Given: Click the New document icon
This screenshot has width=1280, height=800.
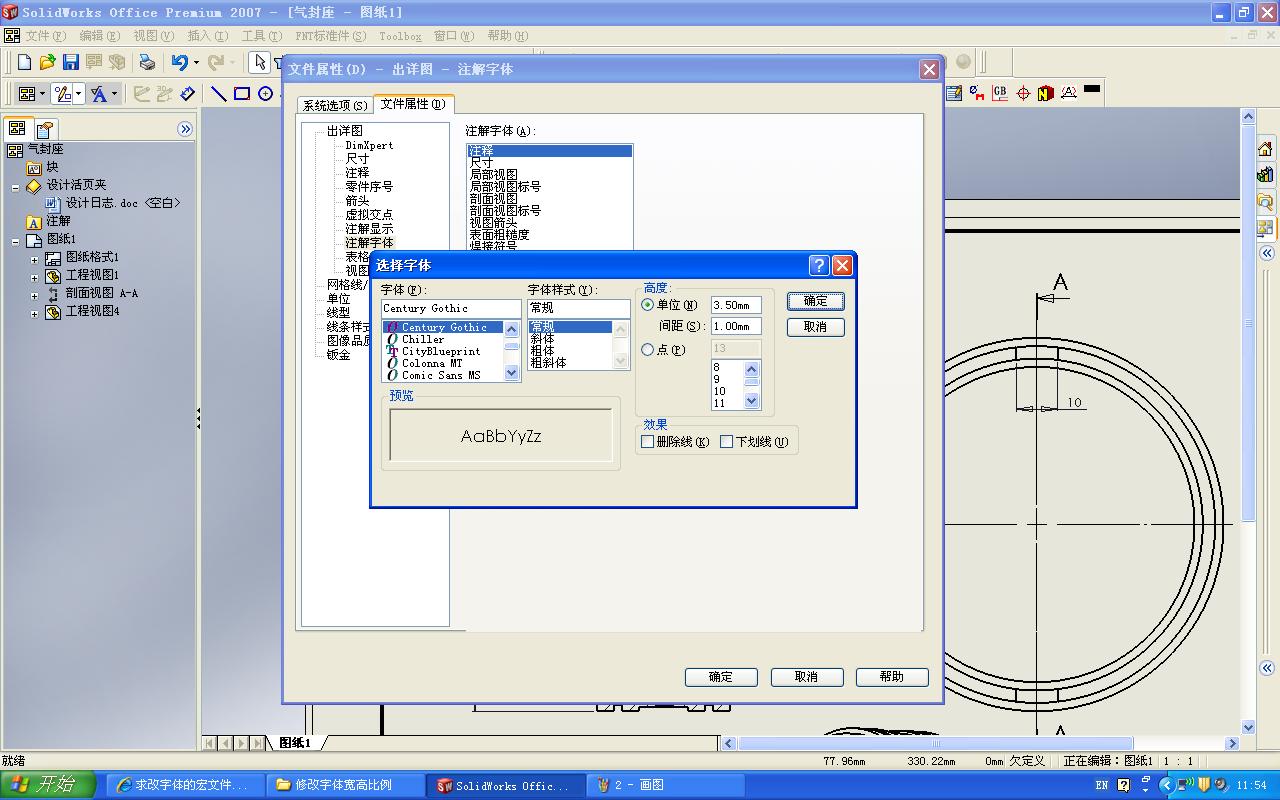Looking at the screenshot, I should pyautogui.click(x=25, y=63).
